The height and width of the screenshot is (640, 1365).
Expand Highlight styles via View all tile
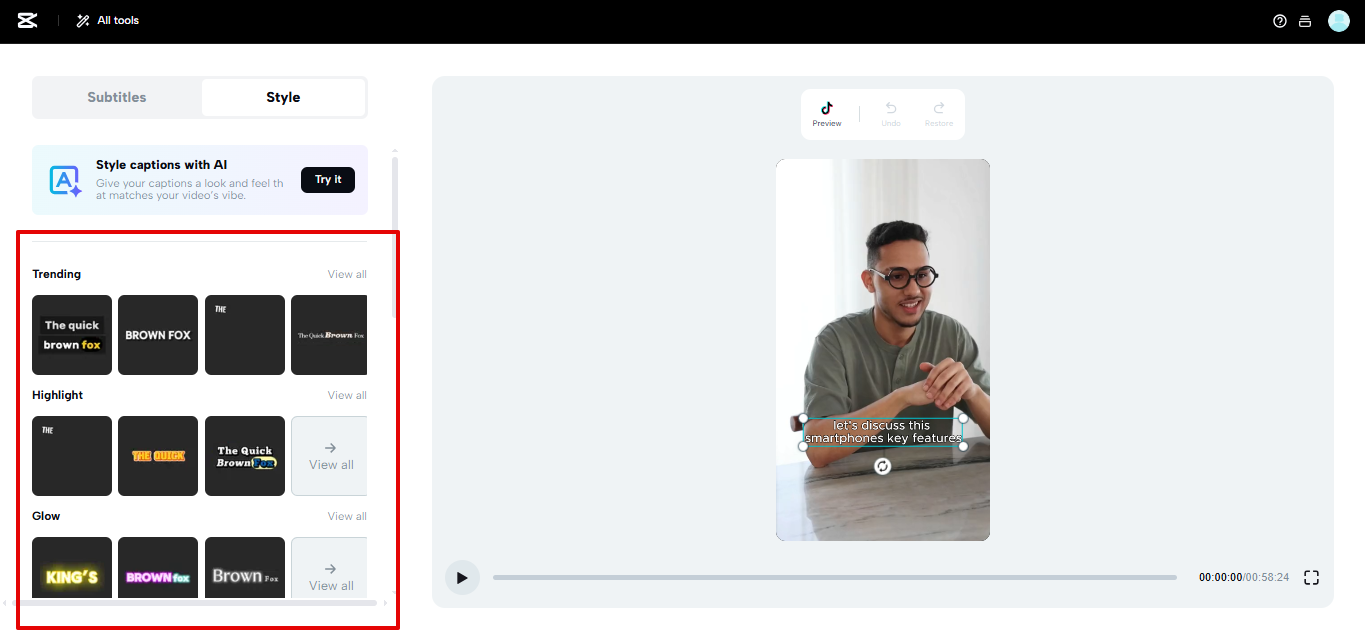pos(329,456)
